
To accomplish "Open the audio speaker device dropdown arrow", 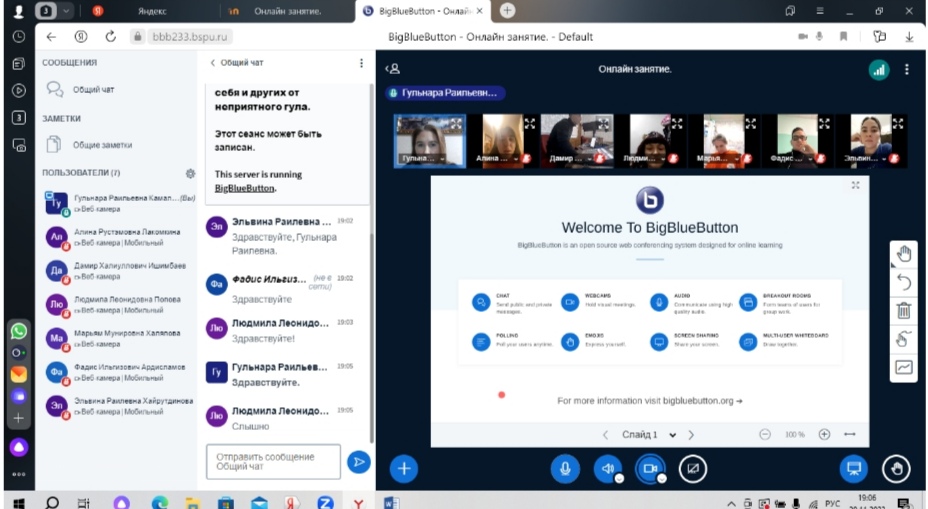I will (619, 478).
